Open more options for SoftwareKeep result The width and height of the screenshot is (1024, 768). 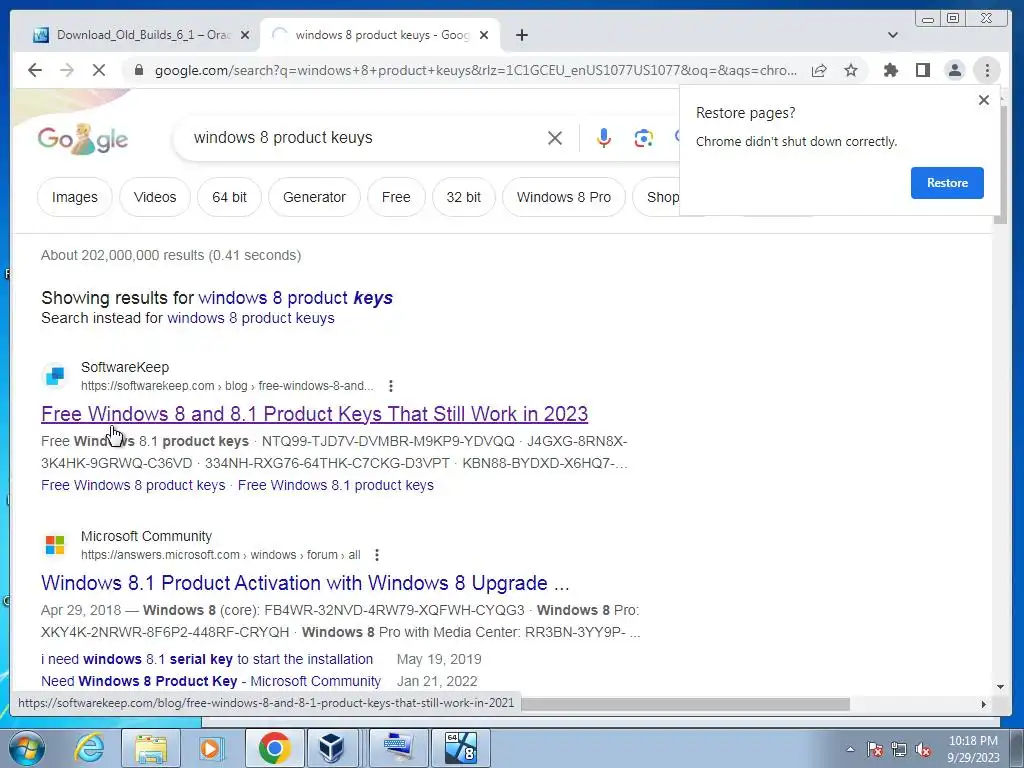pyautogui.click(x=391, y=386)
